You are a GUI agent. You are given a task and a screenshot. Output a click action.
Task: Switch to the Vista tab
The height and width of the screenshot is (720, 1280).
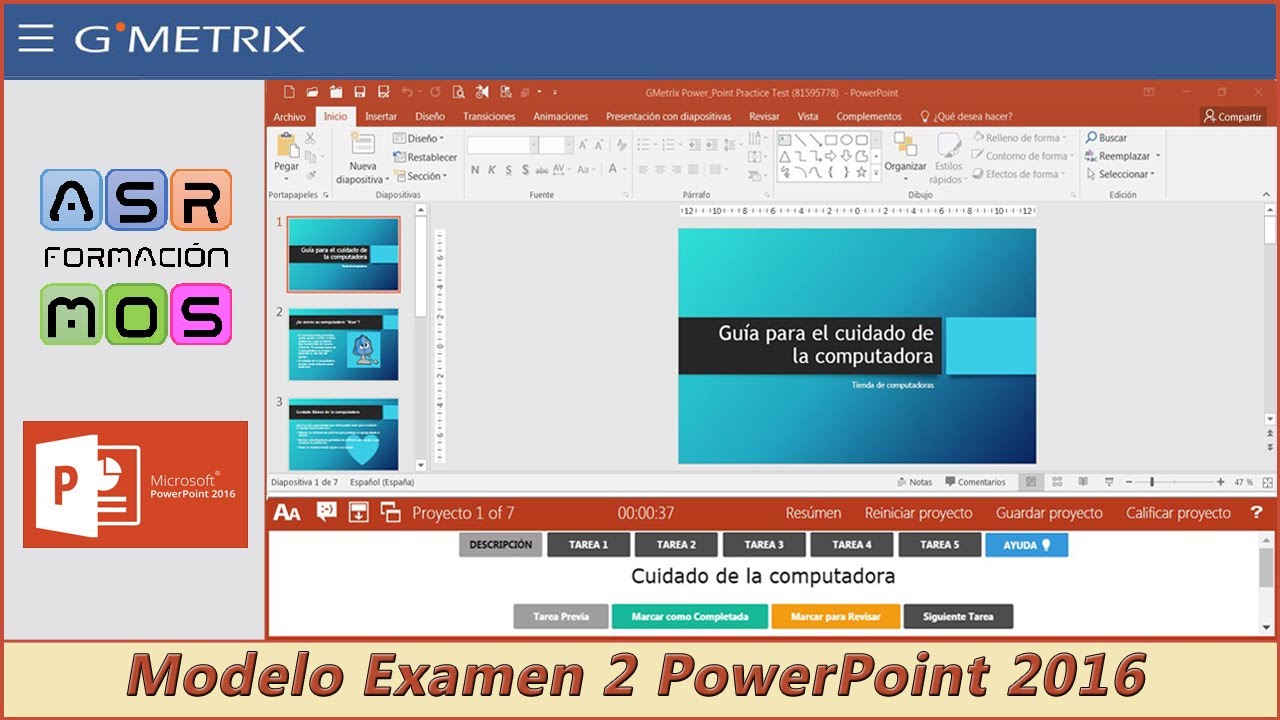tap(808, 116)
